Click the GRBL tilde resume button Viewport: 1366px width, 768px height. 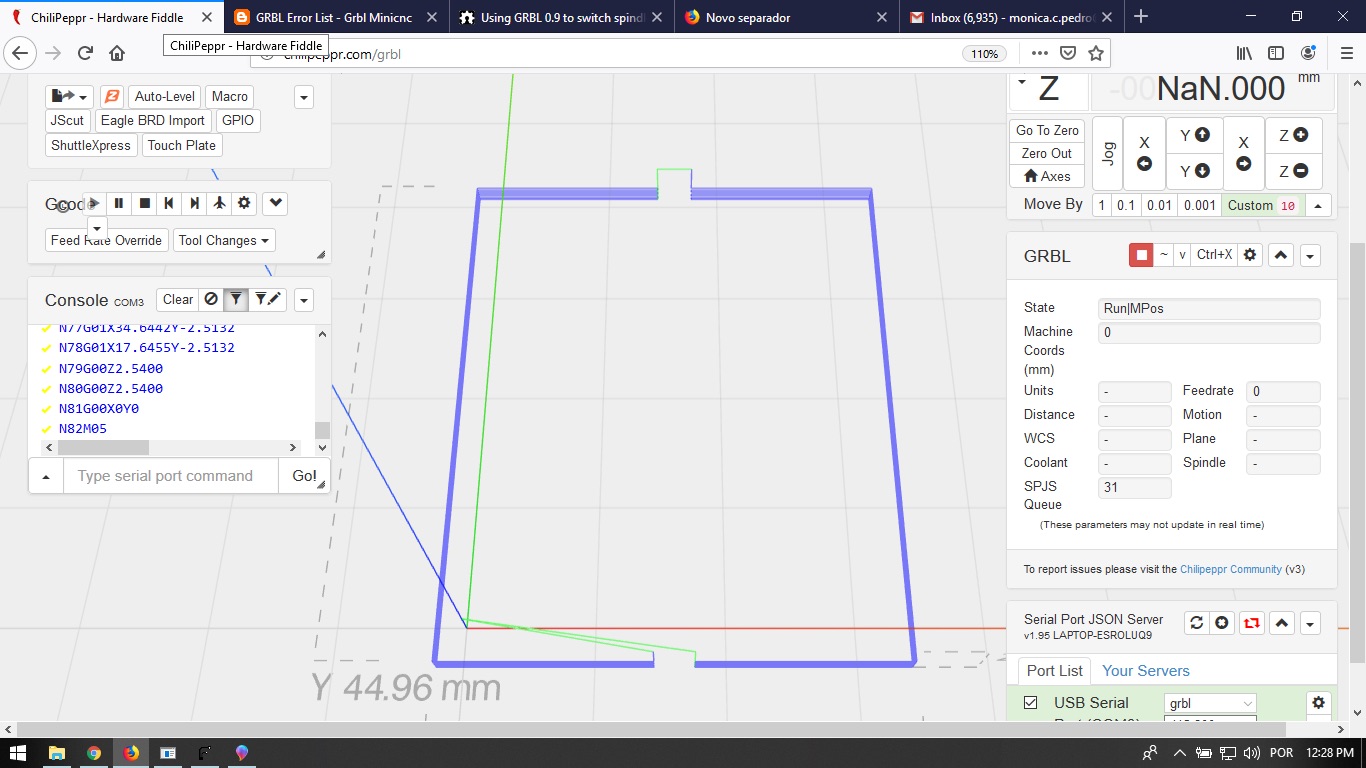[1164, 255]
